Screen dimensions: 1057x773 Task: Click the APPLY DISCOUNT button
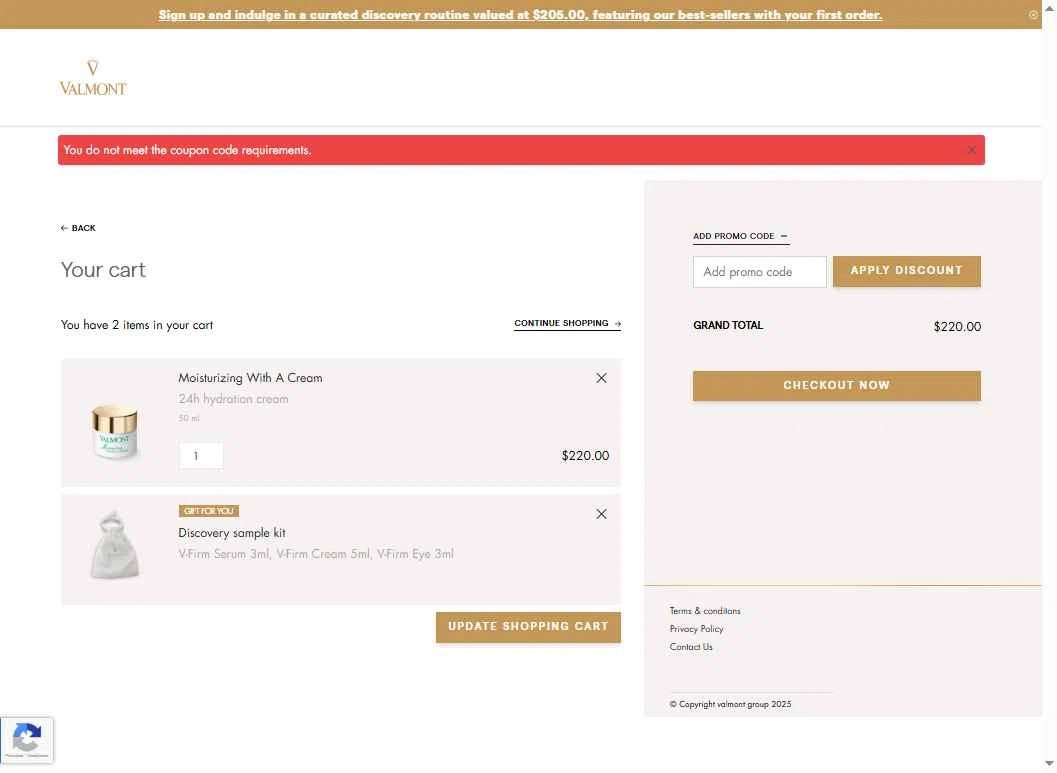907,271
